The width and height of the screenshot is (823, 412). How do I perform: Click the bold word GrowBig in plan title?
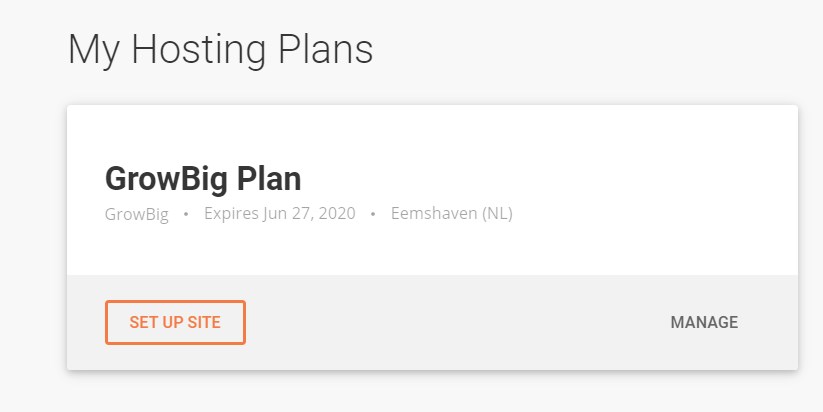pos(167,180)
